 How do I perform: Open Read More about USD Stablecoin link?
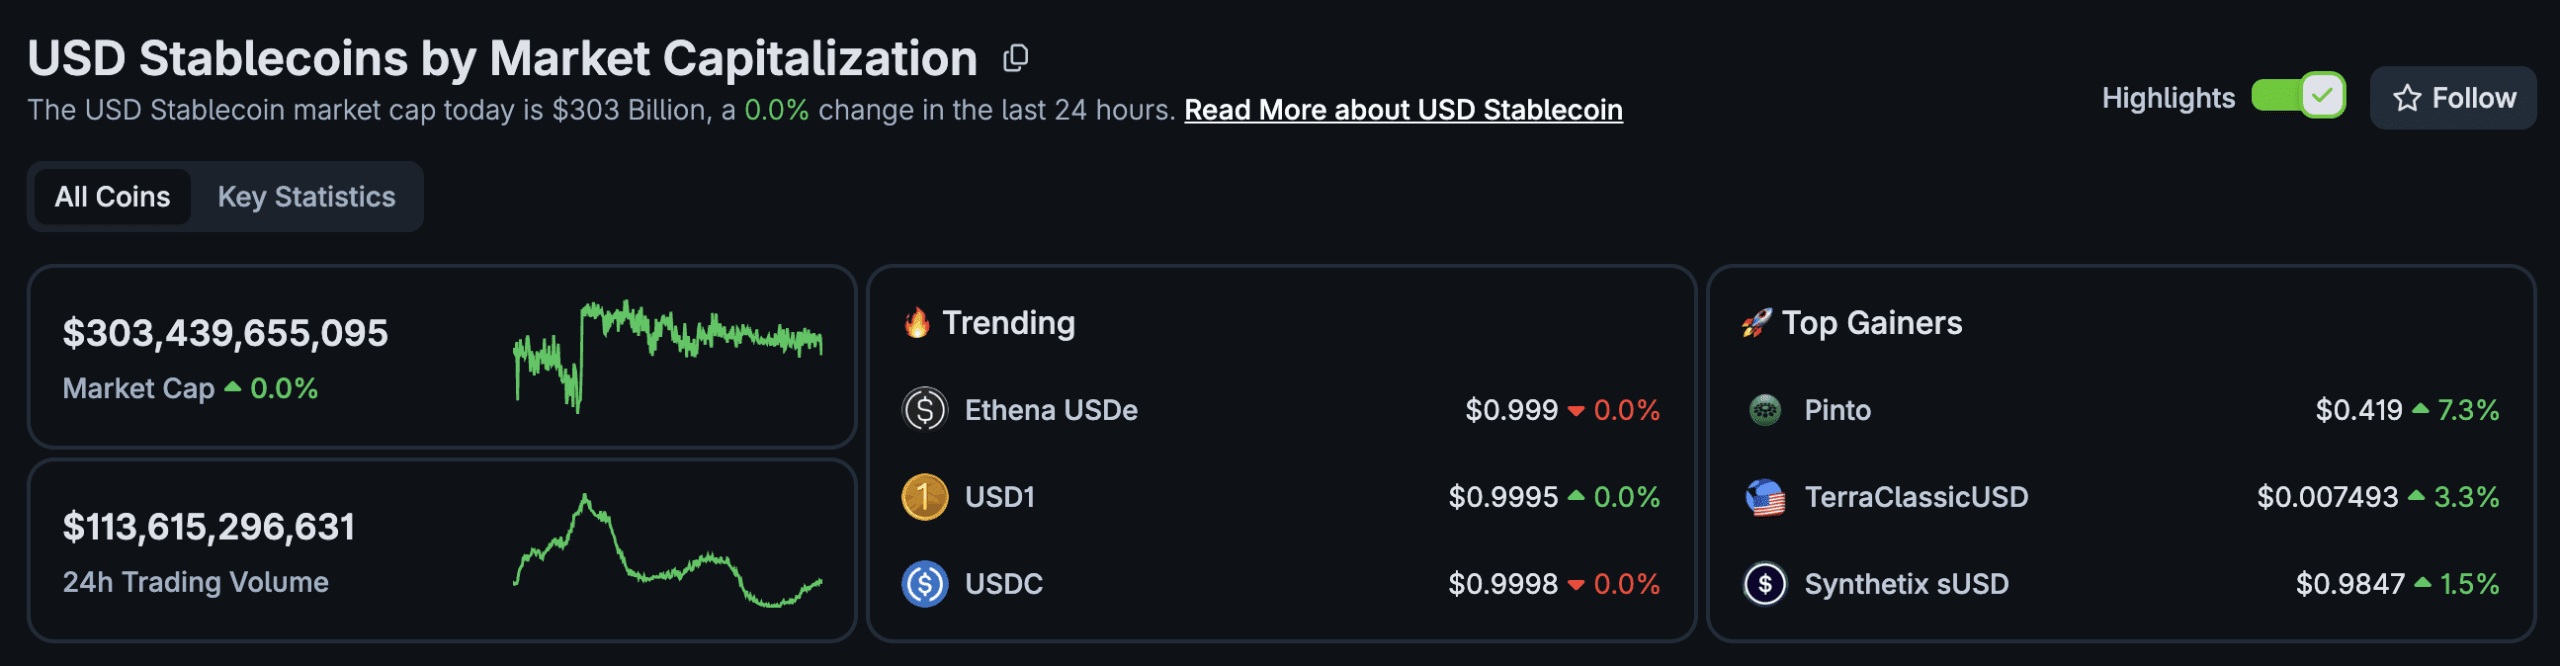click(x=1403, y=110)
